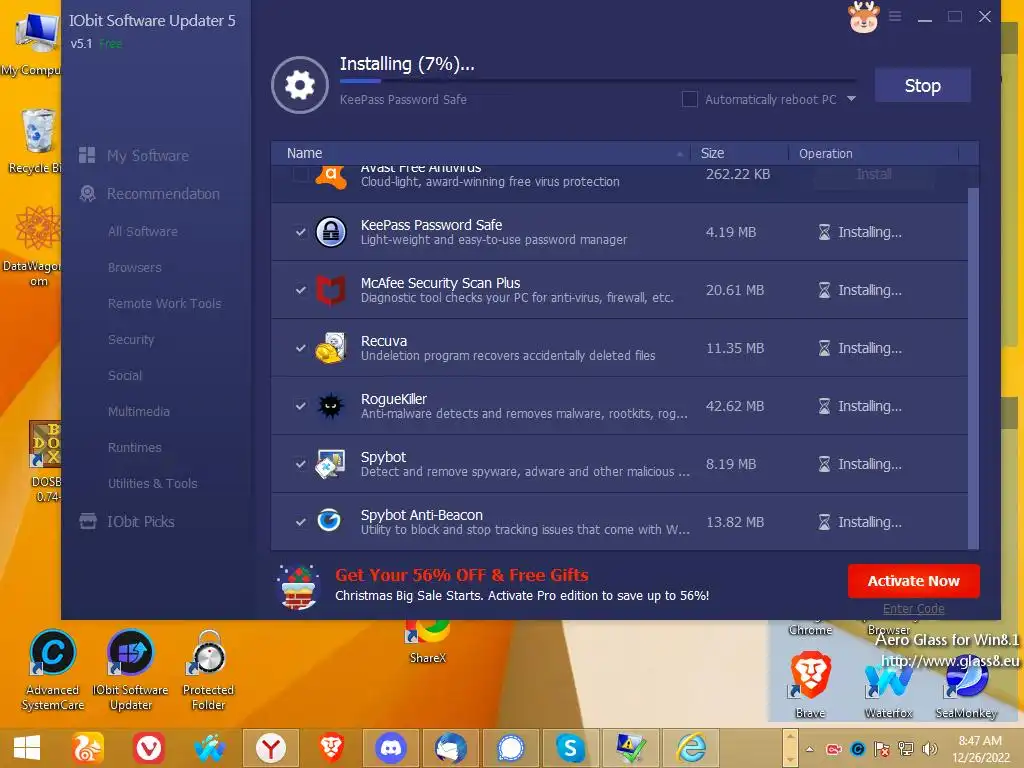Select Multimedia category in sidebar
The height and width of the screenshot is (768, 1024).
tap(138, 411)
